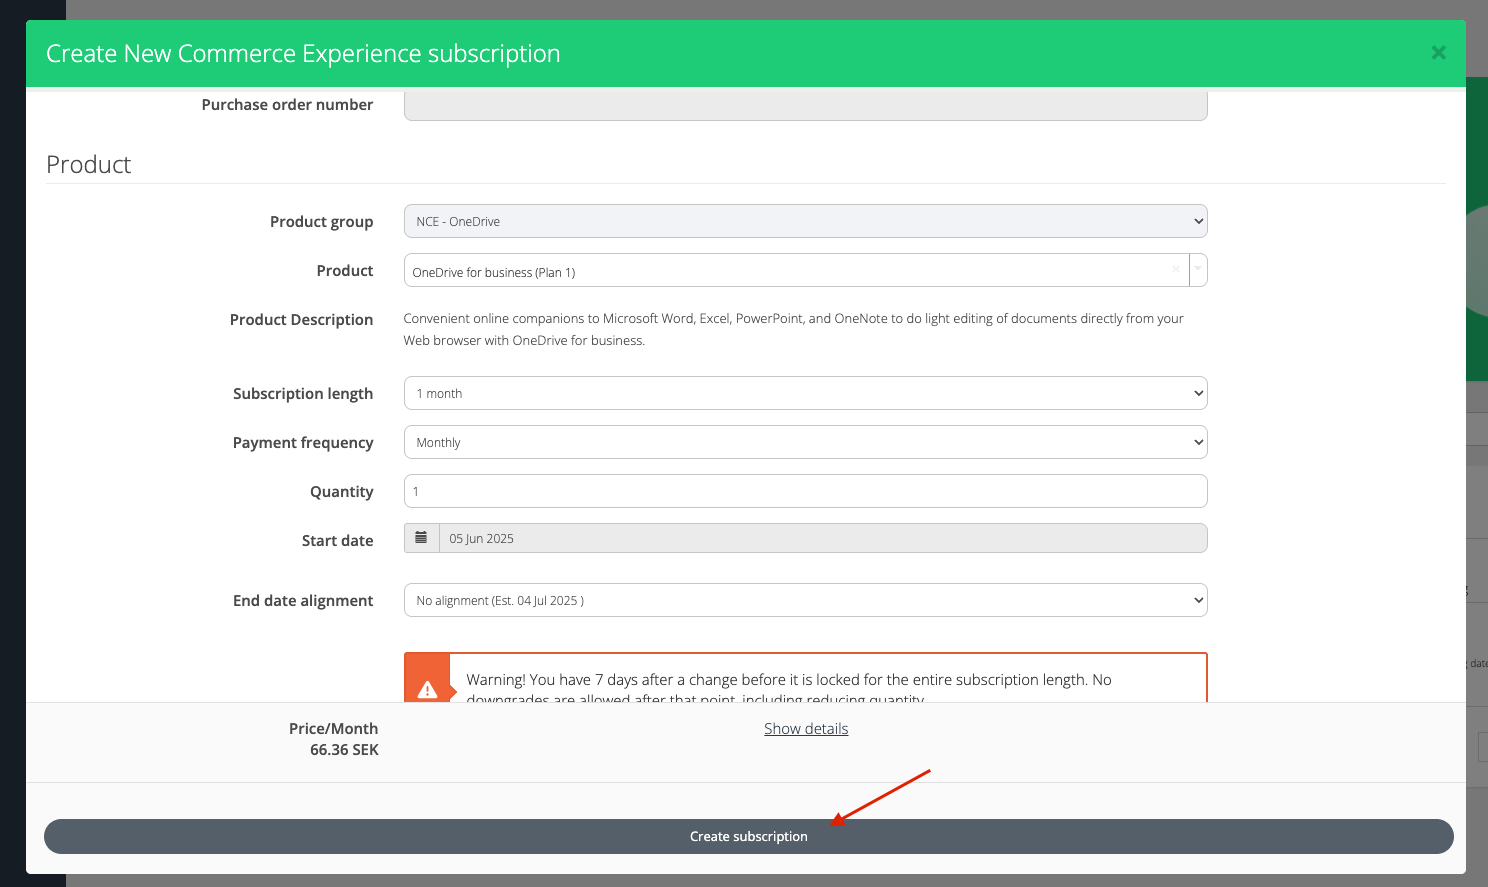Viewport: 1488px width, 887px height.
Task: Click the orange warning triangle icon
Action: point(427,688)
